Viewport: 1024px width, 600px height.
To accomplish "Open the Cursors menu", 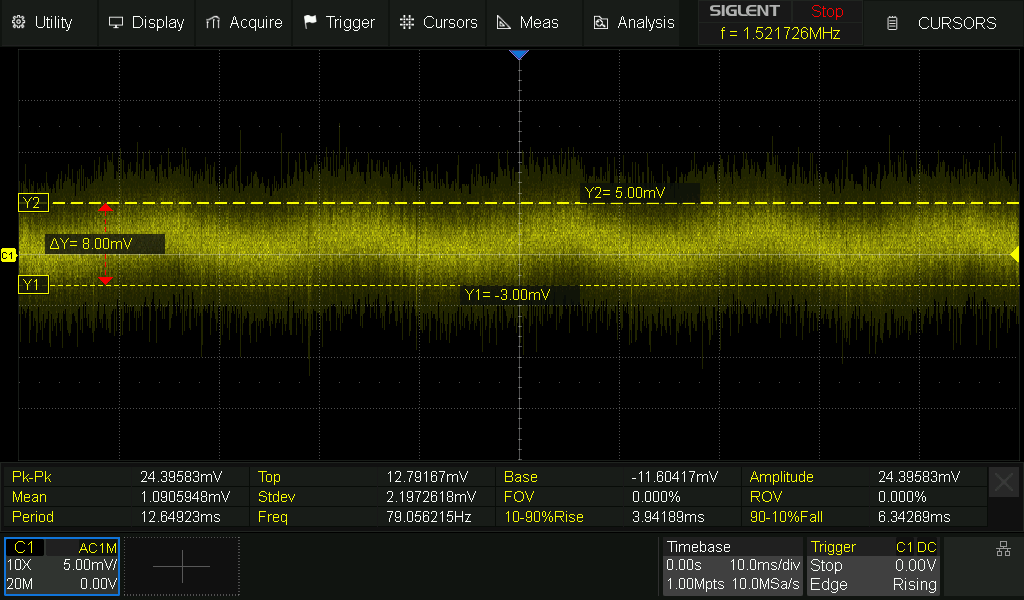I will click(x=438, y=22).
